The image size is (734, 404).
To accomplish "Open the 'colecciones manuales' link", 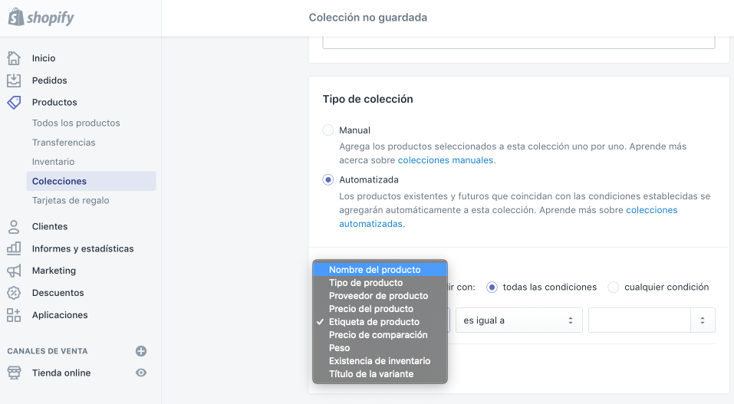I will coord(445,160).
